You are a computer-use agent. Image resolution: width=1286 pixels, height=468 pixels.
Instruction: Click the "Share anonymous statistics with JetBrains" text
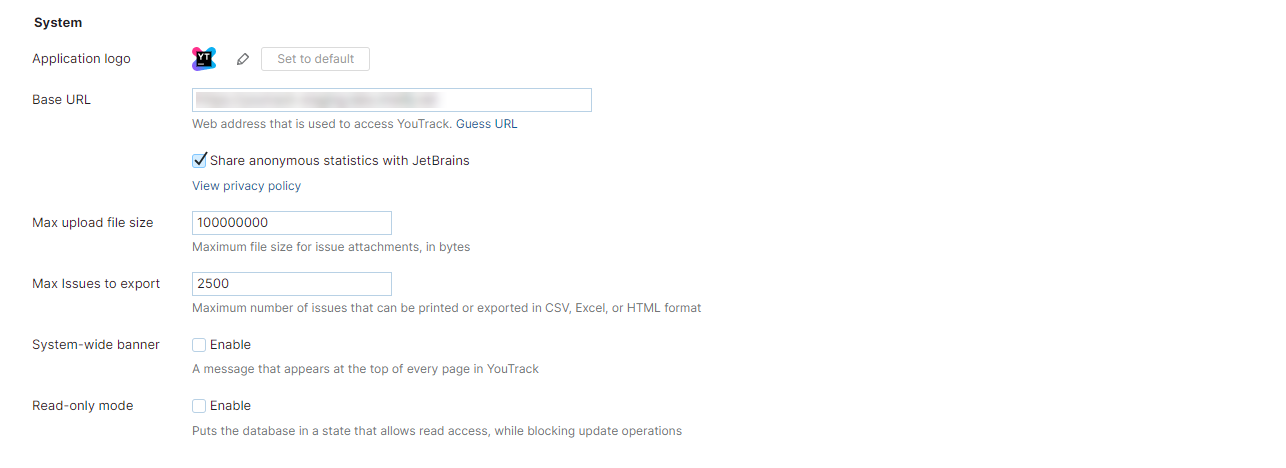click(x=339, y=160)
